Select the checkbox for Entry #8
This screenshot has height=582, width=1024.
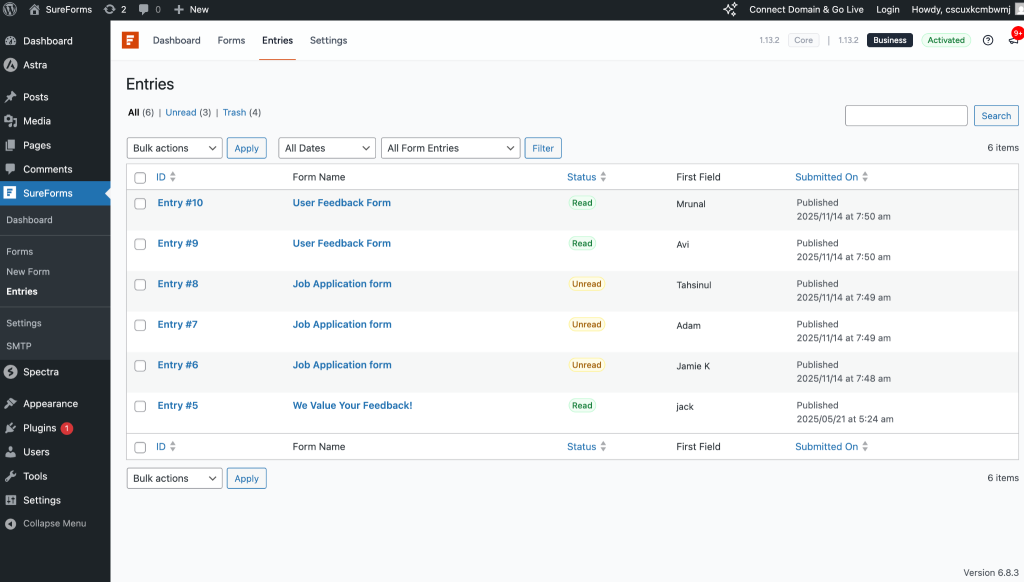coord(140,284)
